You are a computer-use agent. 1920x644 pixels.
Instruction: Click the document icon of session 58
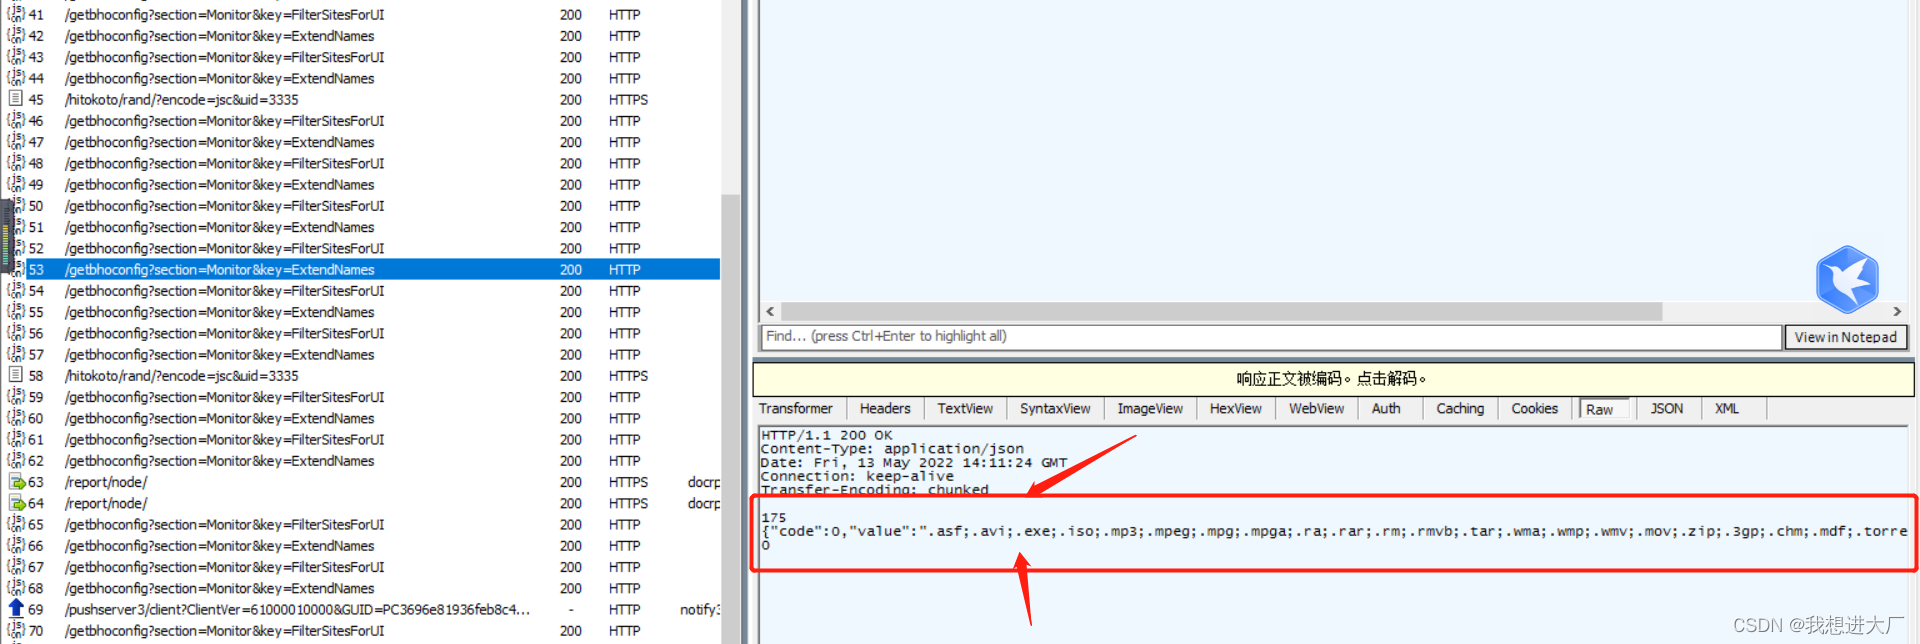pyautogui.click(x=16, y=375)
